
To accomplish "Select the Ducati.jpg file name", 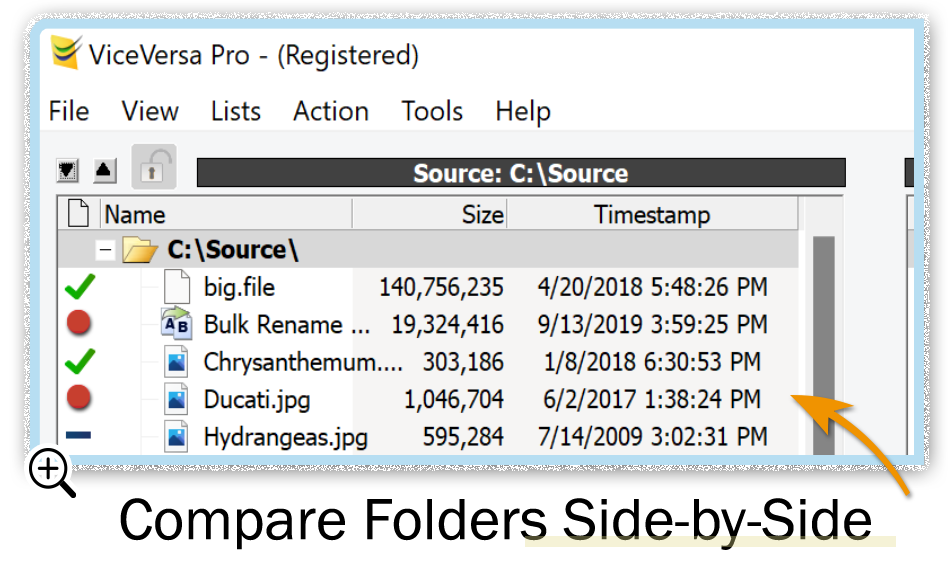I will pyautogui.click(x=257, y=400).
